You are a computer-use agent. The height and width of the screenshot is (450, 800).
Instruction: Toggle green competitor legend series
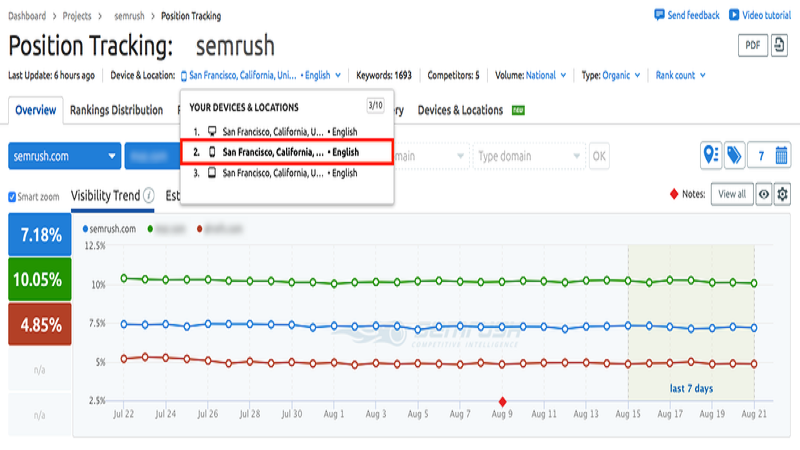(166, 229)
